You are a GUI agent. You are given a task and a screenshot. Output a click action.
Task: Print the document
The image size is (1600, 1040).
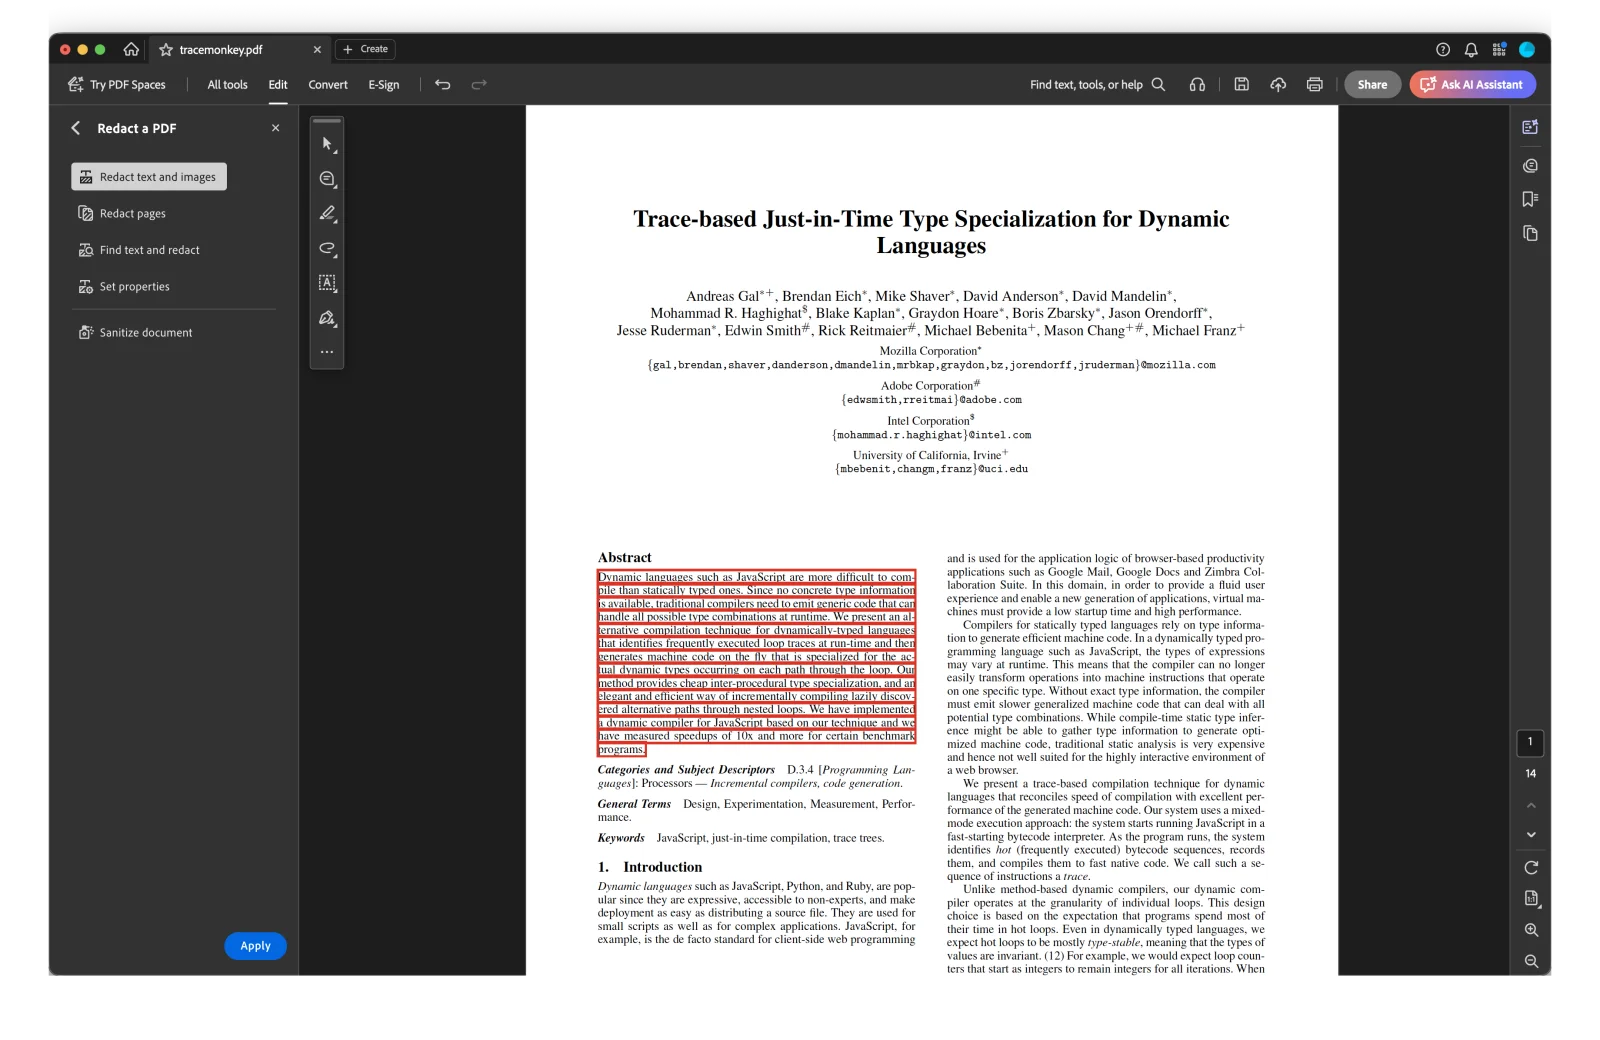1314,85
